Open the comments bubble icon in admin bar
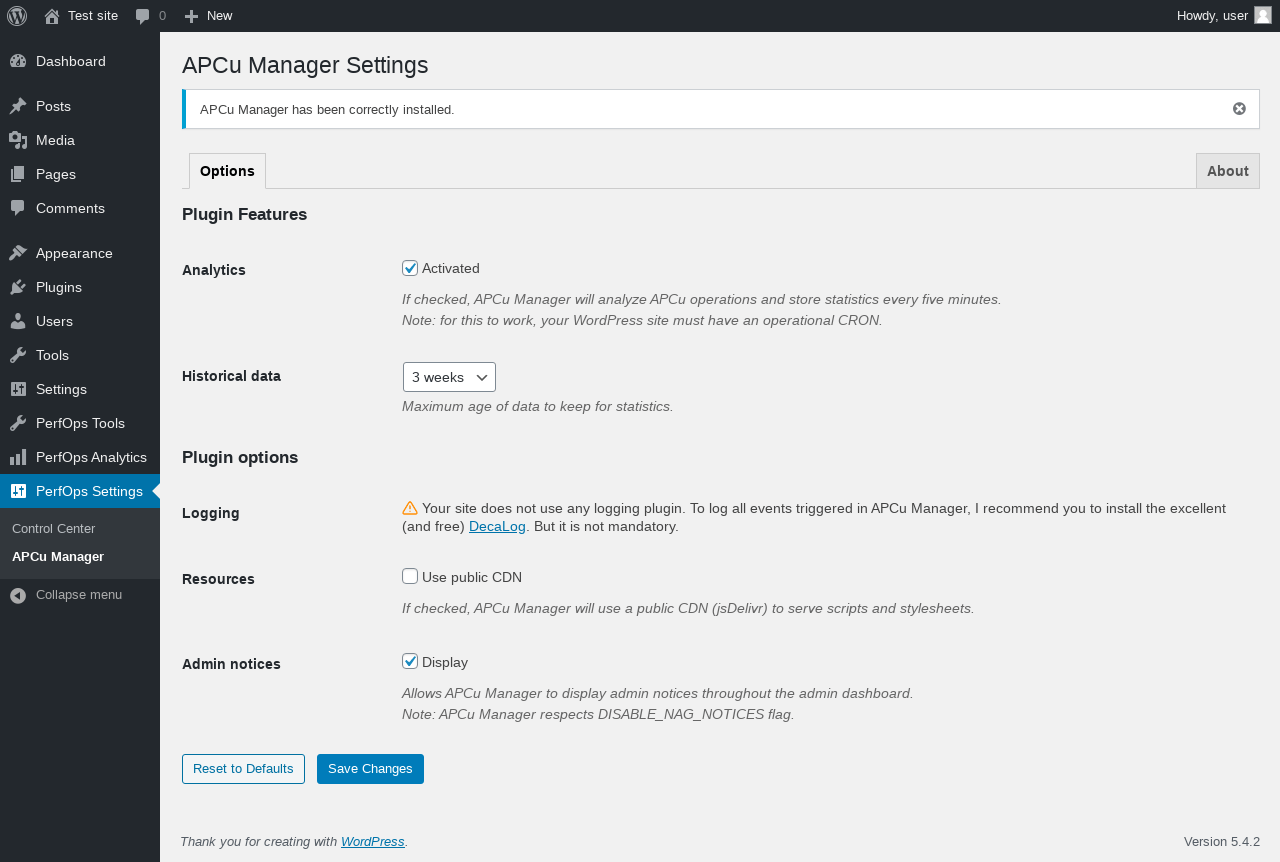Screen dimensions: 1280x862 [143, 16]
